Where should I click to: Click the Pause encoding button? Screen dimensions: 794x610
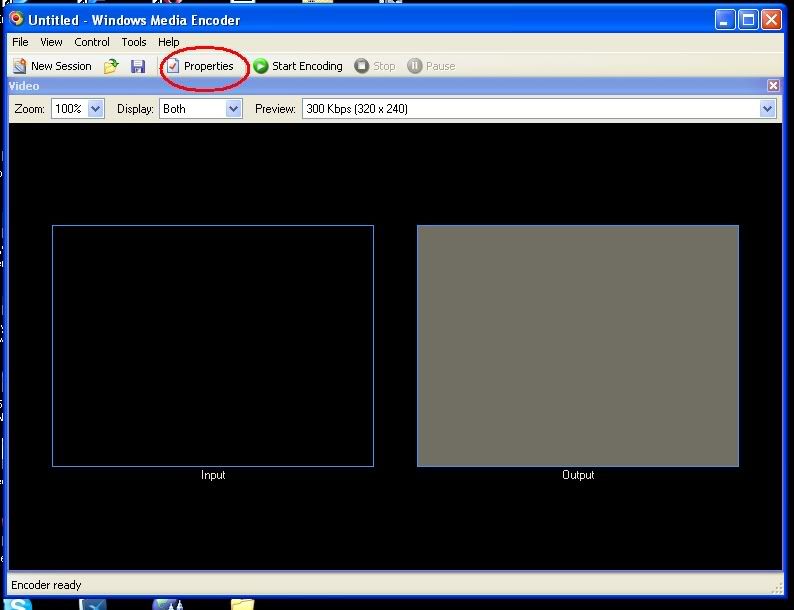click(431, 66)
